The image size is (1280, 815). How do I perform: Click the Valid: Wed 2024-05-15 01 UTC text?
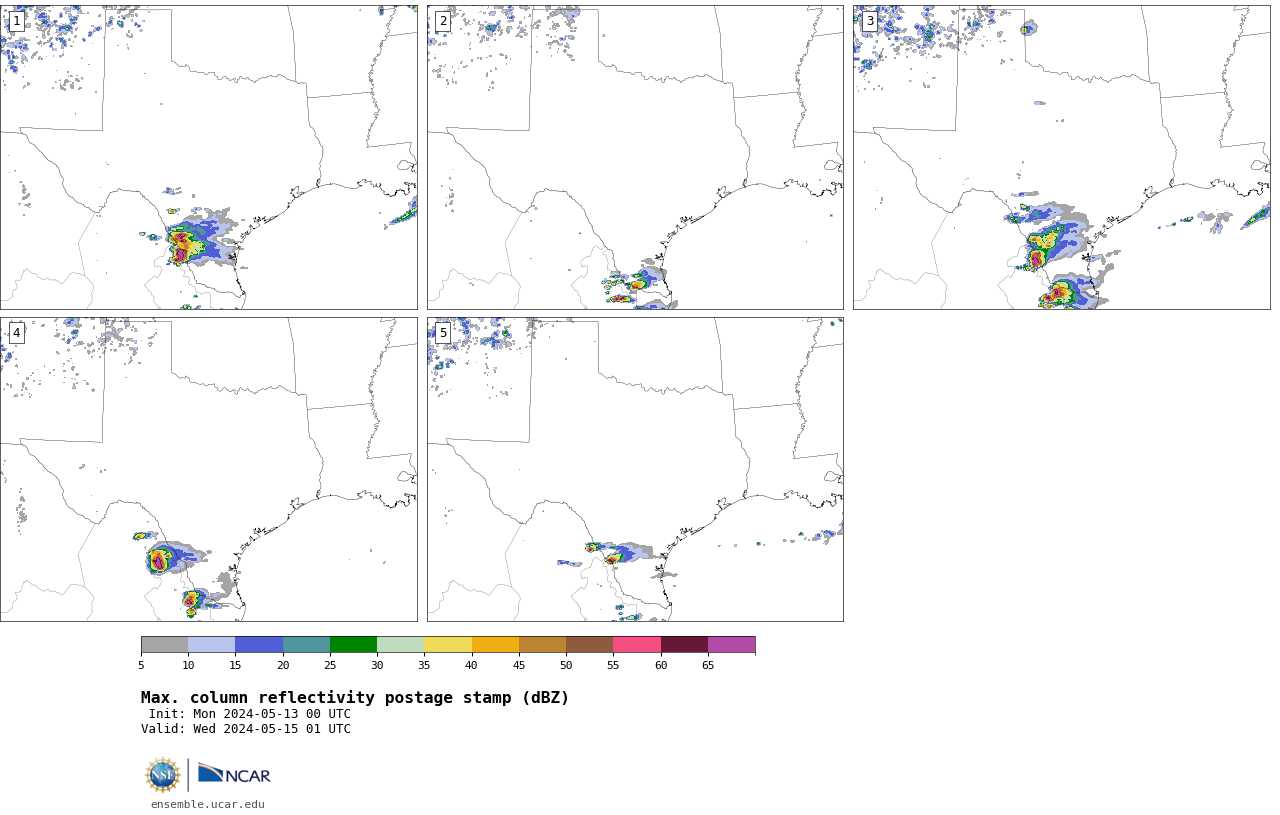coord(246,729)
